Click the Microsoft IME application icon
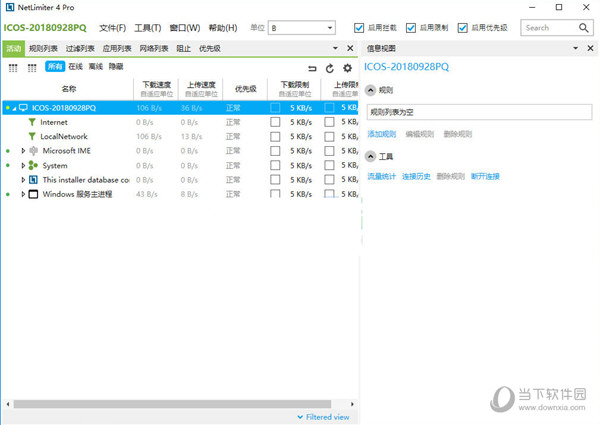This screenshot has width=600, height=425. coord(33,151)
